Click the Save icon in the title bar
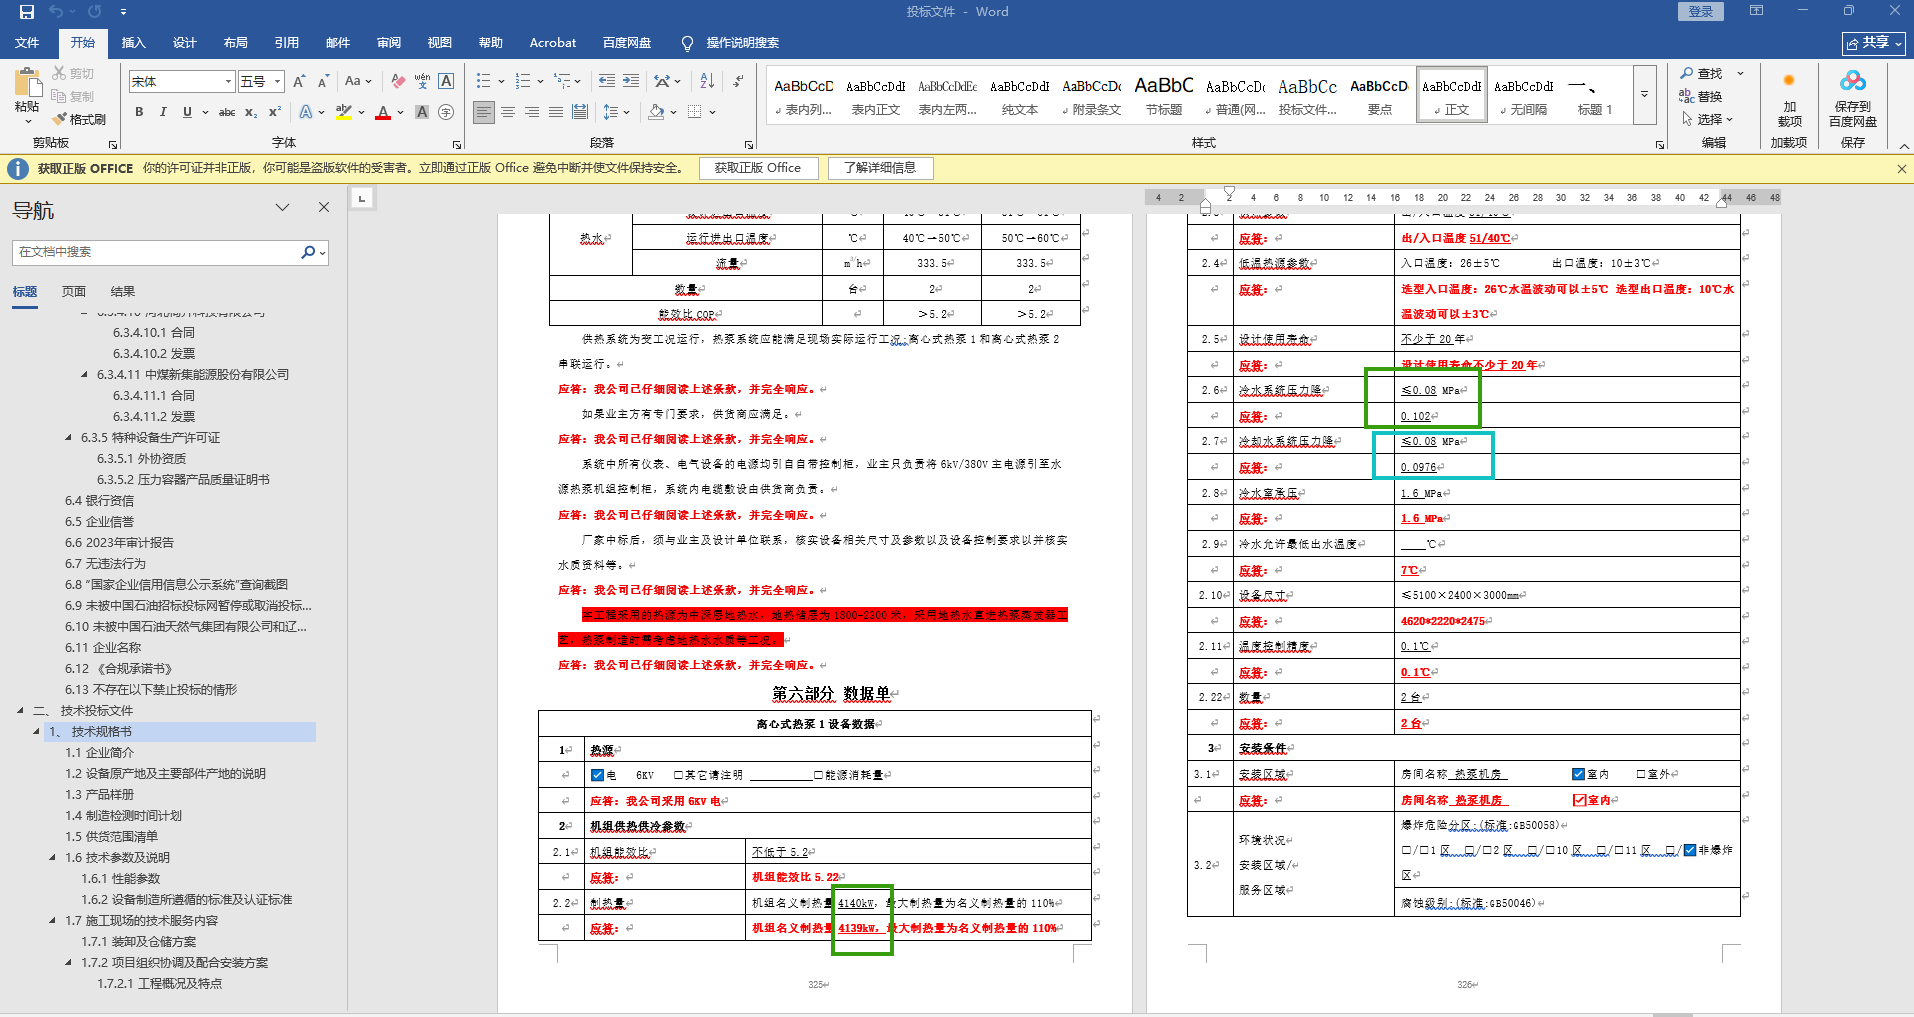Viewport: 1914px width, 1017px height. click(x=27, y=12)
